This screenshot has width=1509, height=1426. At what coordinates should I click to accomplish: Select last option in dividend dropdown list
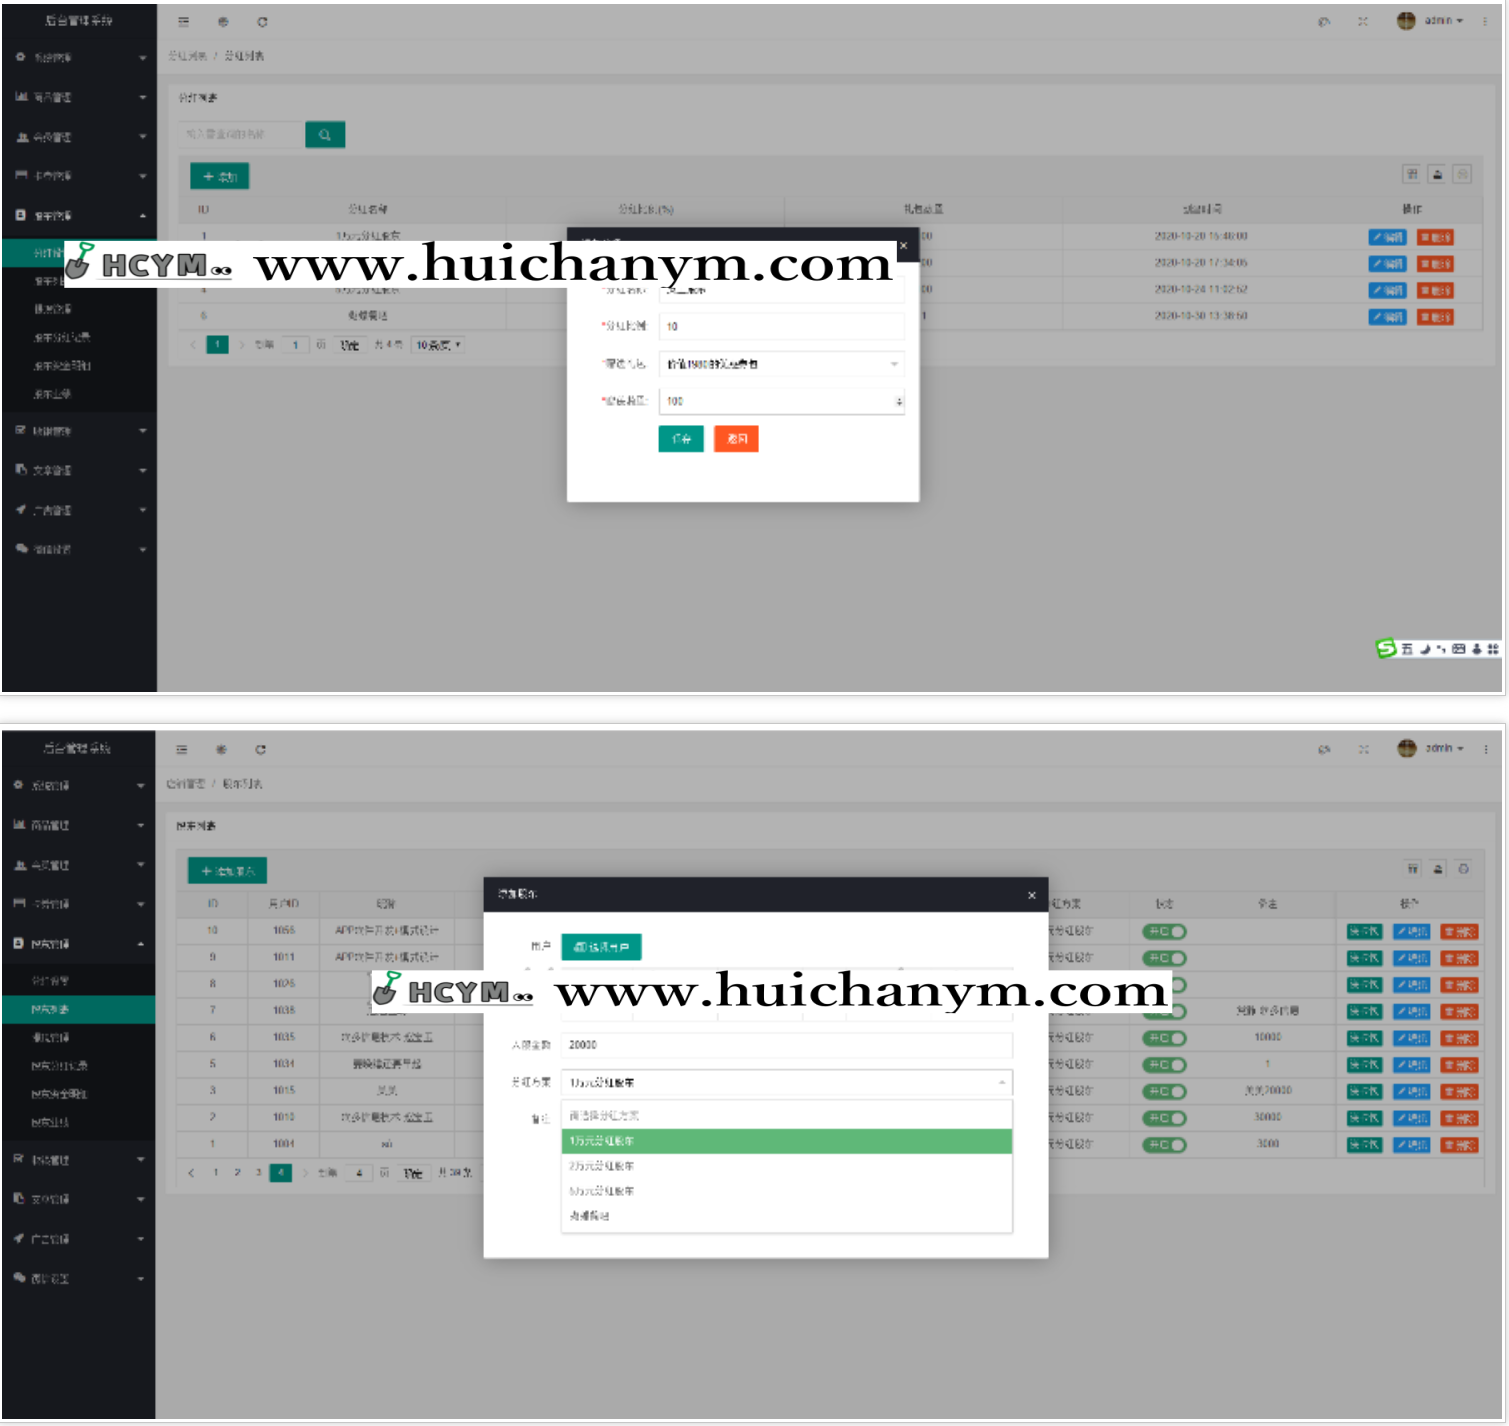pyautogui.click(x=787, y=1216)
